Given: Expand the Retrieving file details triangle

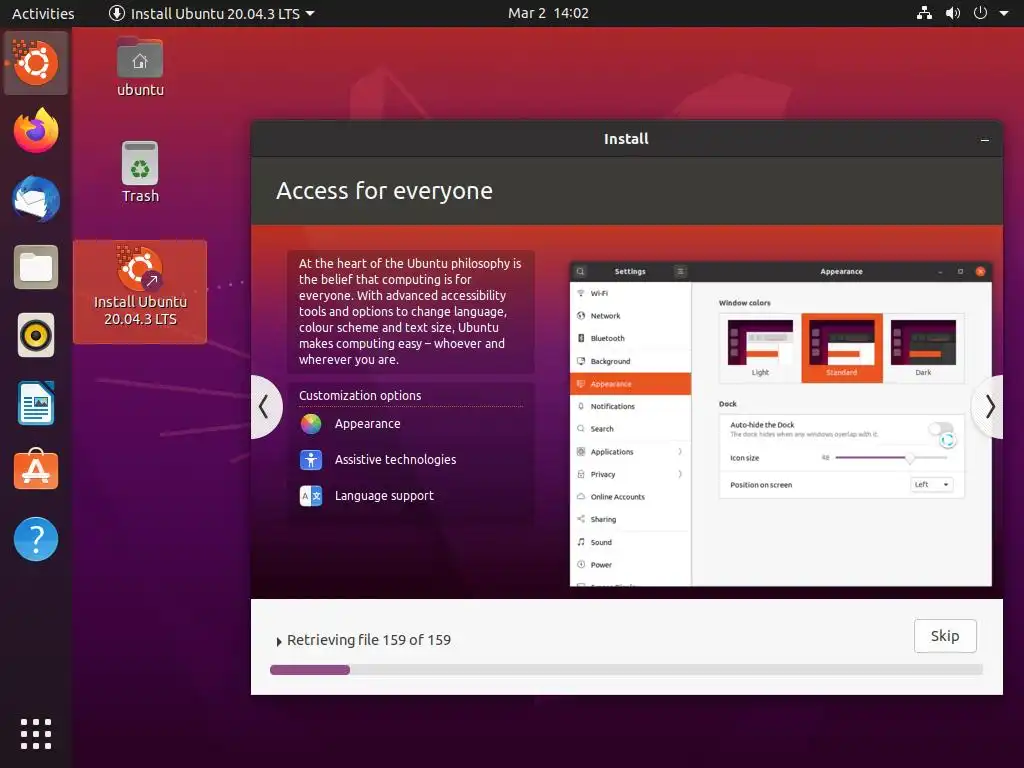Looking at the screenshot, I should tap(279, 641).
